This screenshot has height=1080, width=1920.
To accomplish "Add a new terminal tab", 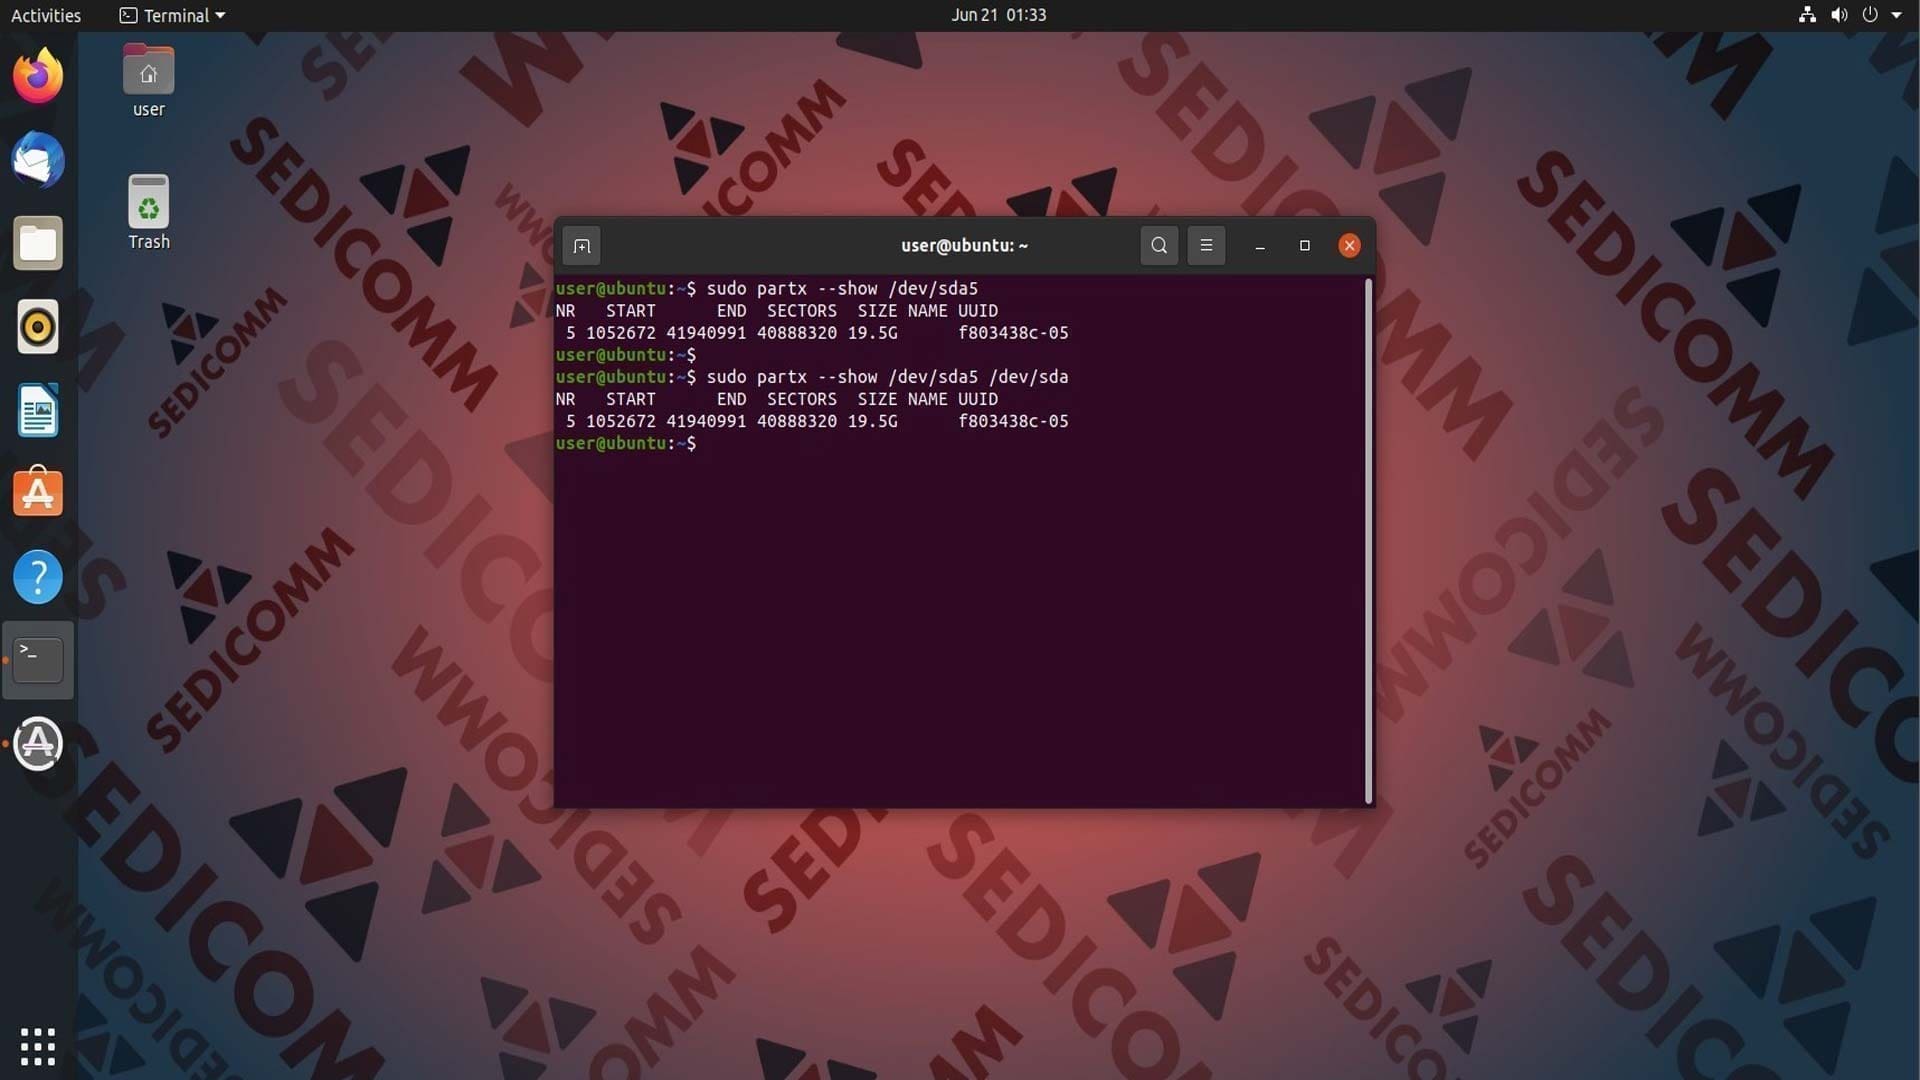I will (582, 246).
